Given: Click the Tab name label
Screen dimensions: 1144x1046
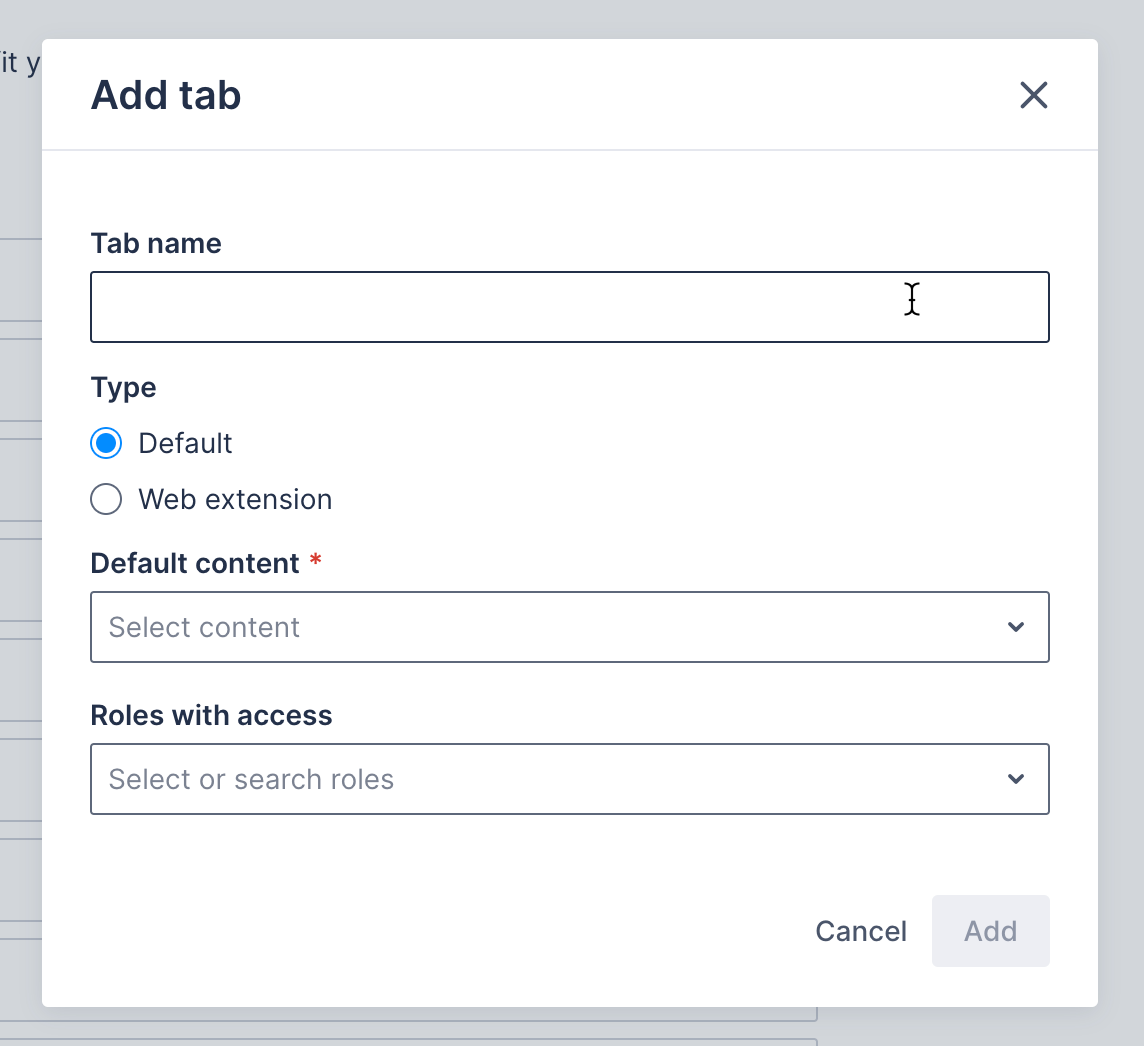Looking at the screenshot, I should [156, 243].
